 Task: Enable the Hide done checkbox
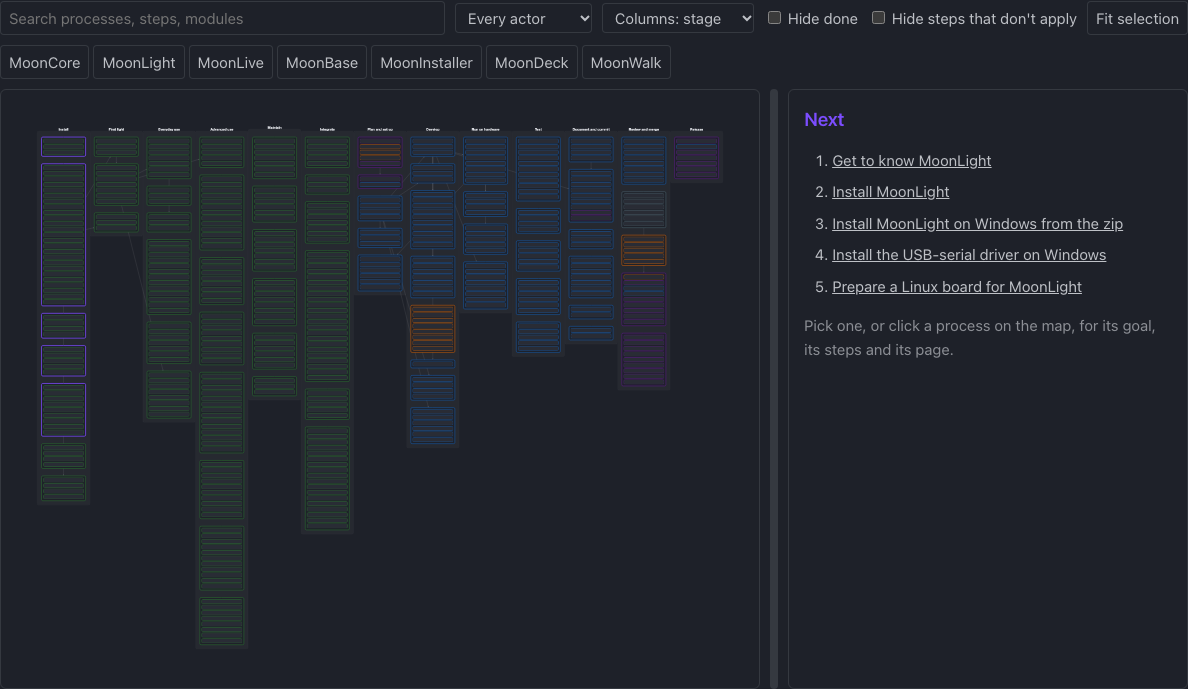[774, 17]
